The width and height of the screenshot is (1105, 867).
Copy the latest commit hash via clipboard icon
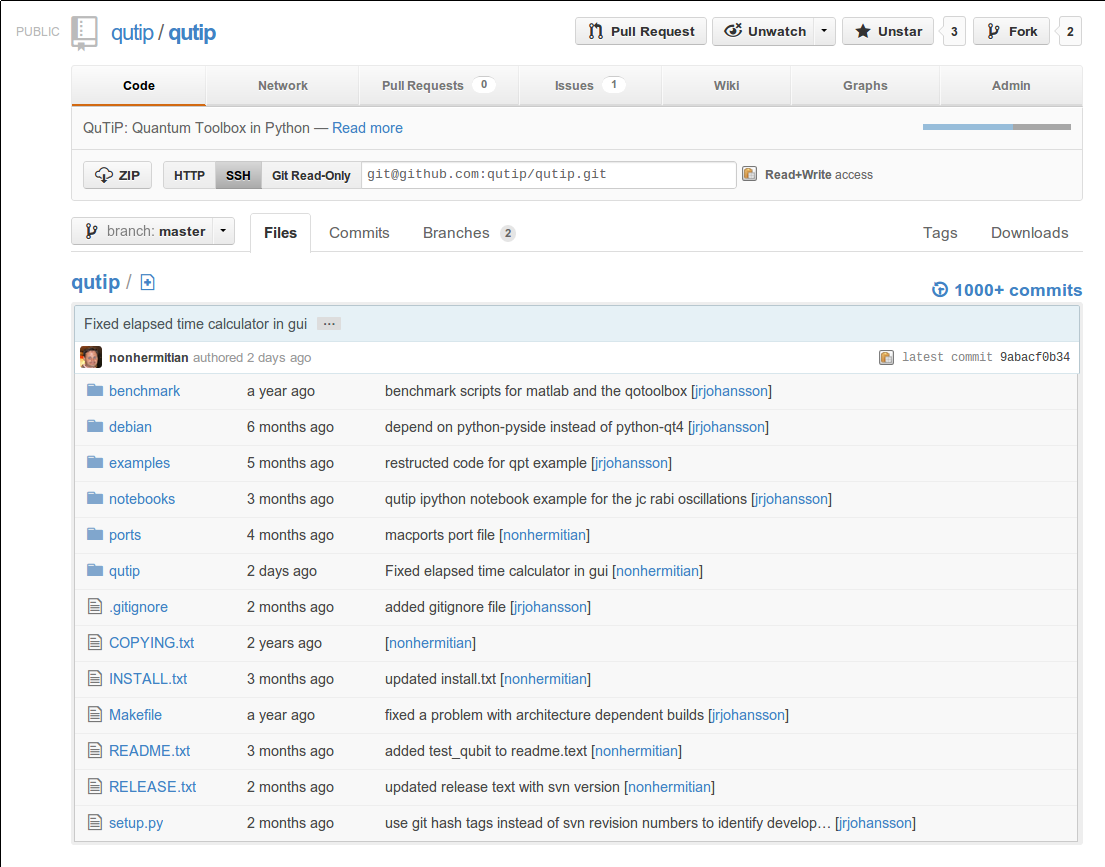pyautogui.click(x=886, y=357)
